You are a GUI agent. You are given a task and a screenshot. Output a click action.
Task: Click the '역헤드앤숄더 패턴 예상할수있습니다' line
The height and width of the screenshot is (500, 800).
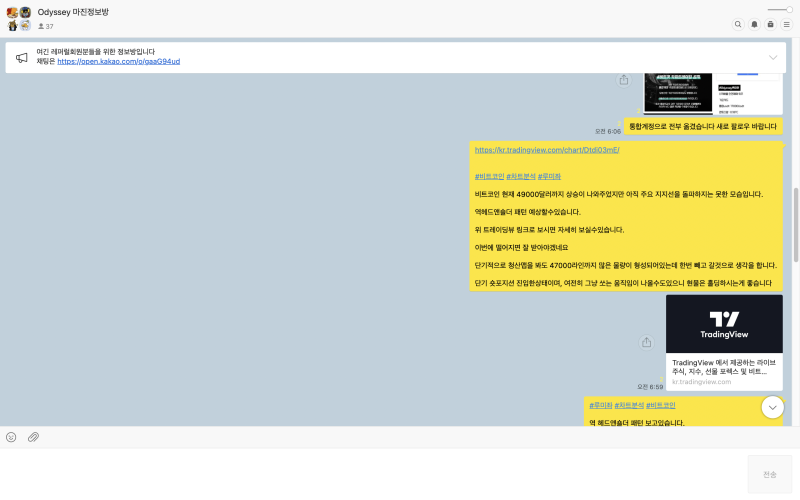(528, 212)
